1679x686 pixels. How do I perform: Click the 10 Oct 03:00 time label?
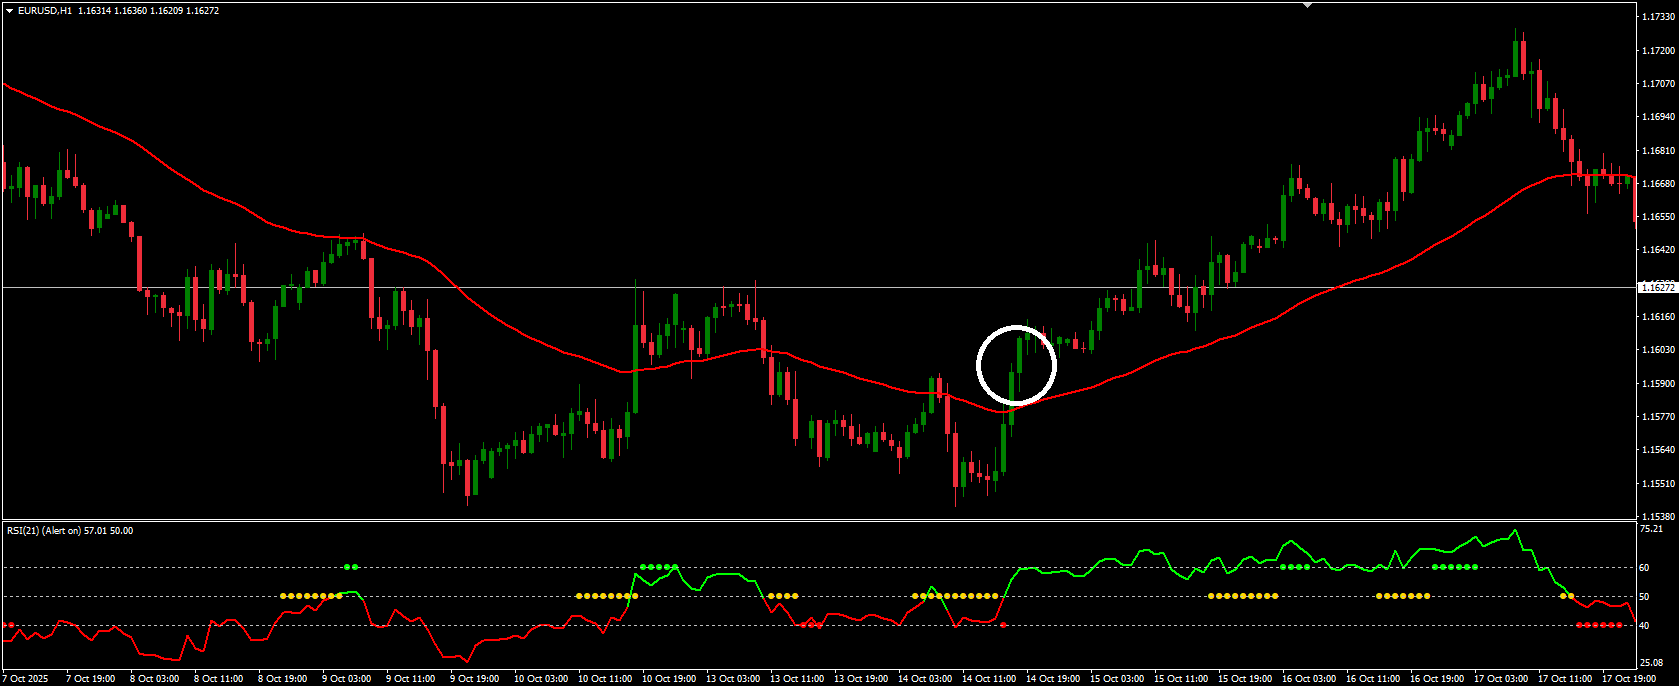(x=540, y=679)
